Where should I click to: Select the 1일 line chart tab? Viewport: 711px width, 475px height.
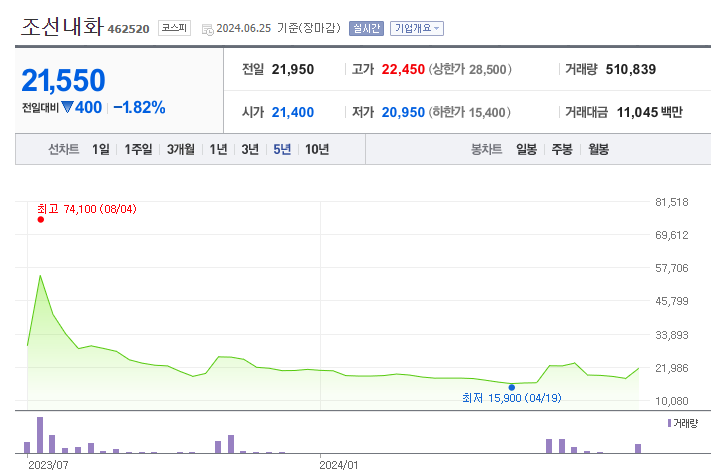101,149
